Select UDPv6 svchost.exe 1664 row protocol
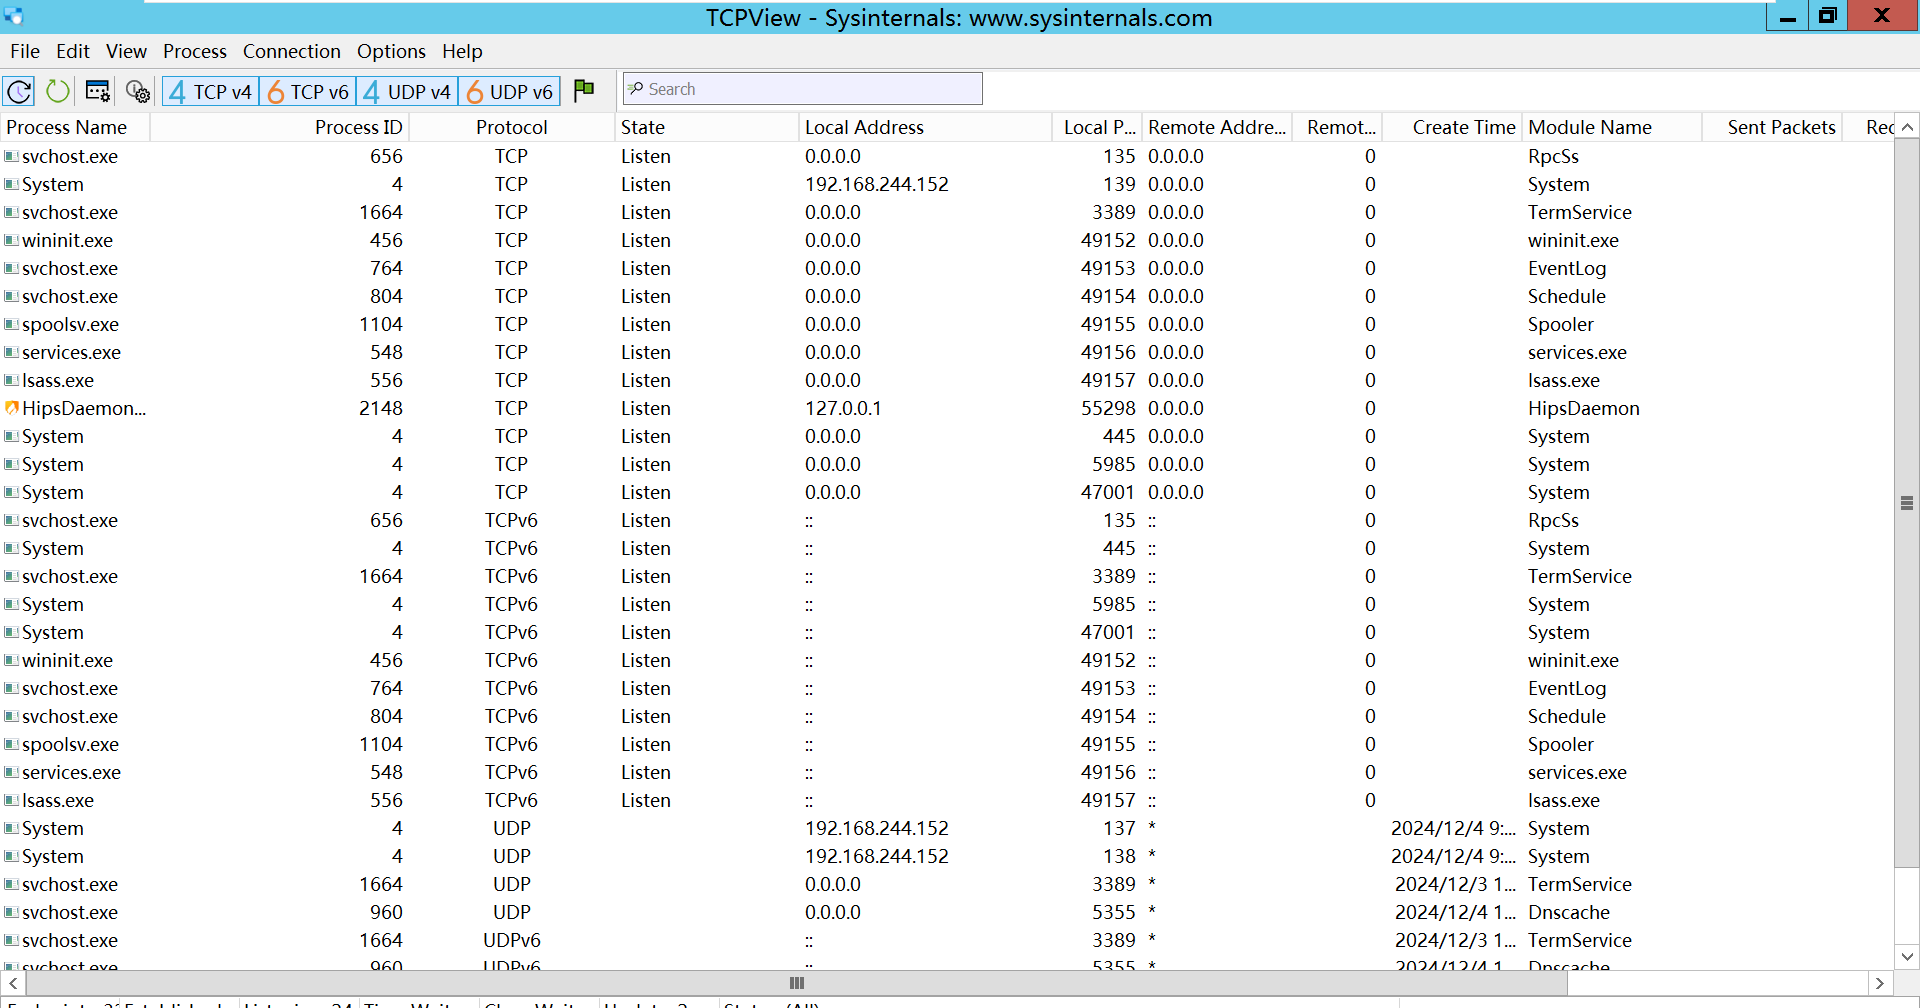 (x=512, y=940)
